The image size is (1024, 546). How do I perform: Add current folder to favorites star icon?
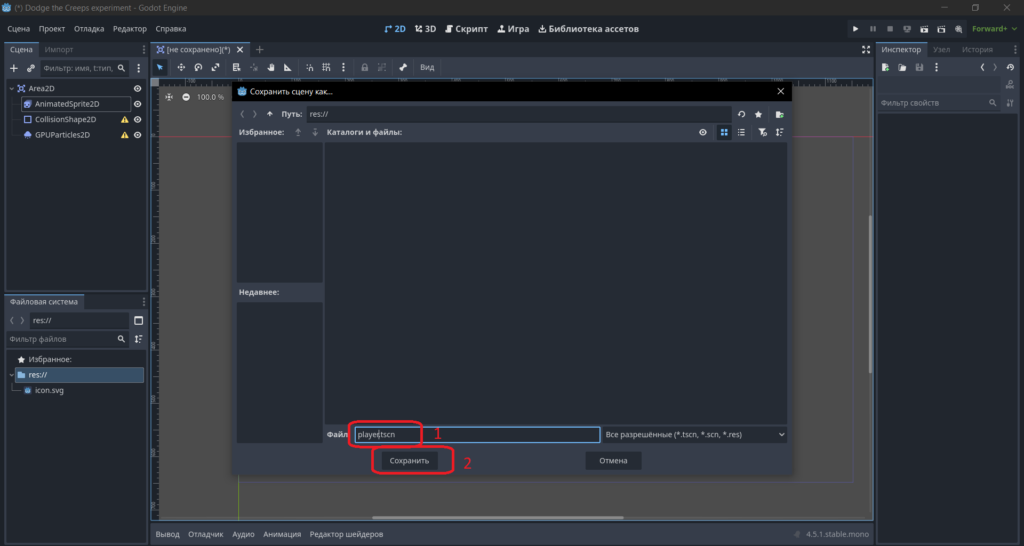click(758, 114)
